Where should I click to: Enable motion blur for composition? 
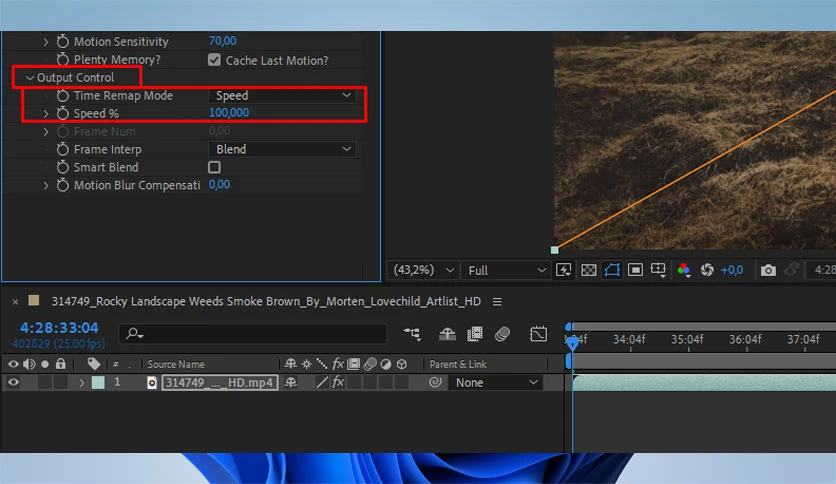click(x=502, y=334)
